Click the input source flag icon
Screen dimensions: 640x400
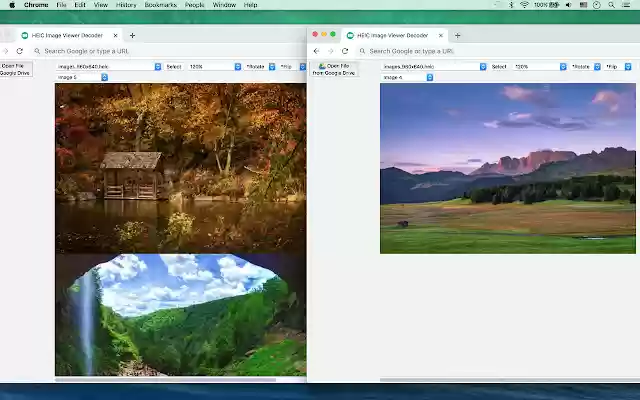click(x=583, y=5)
